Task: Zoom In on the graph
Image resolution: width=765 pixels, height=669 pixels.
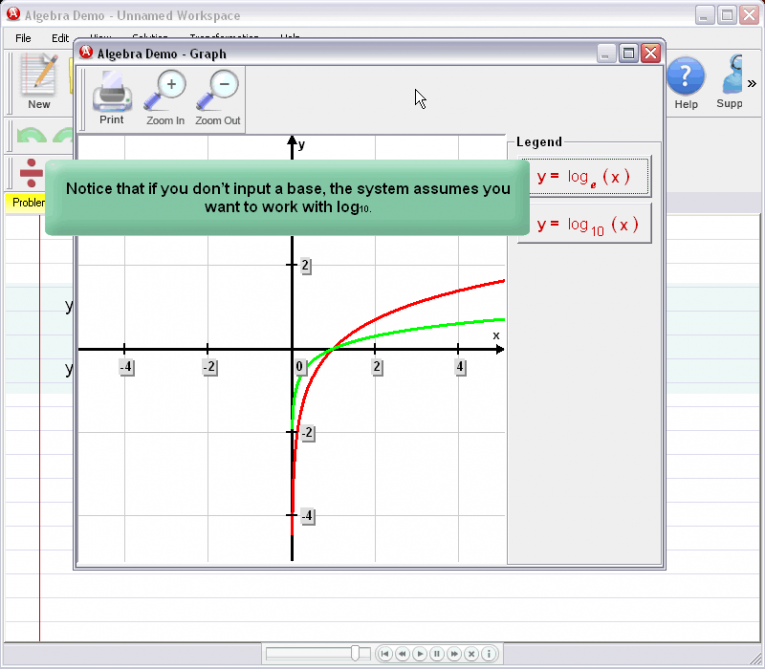Action: click(165, 98)
